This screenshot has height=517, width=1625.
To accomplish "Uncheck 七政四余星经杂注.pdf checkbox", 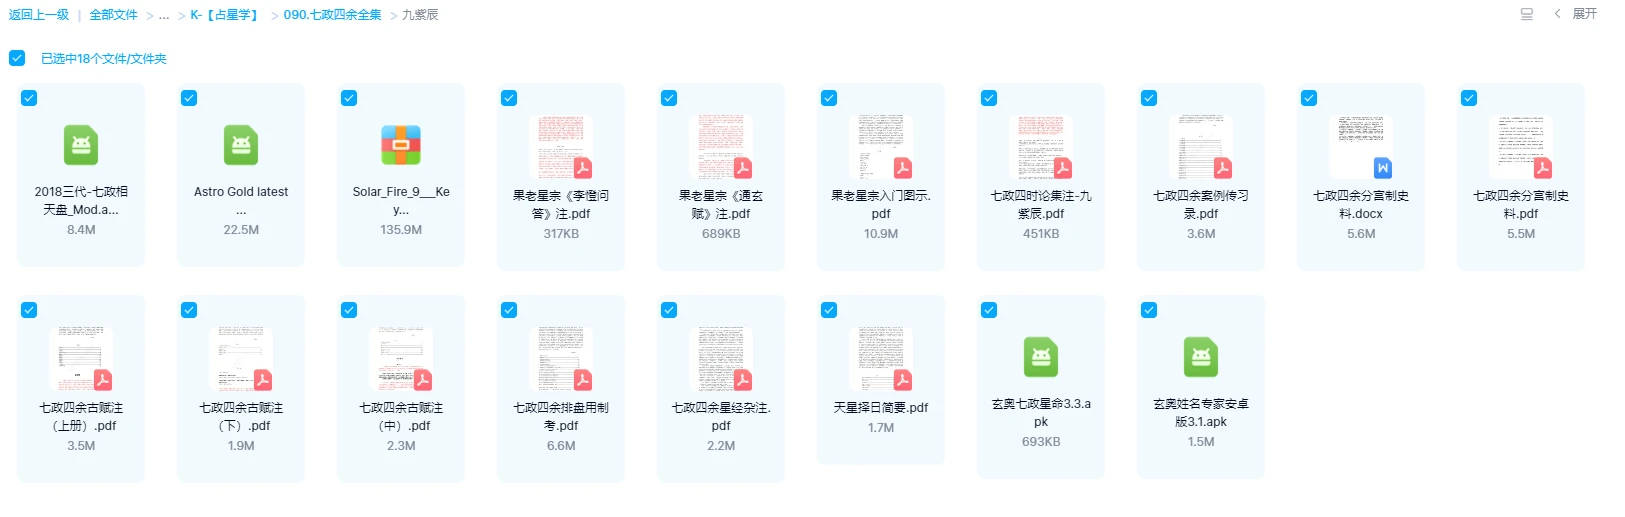I will (669, 310).
